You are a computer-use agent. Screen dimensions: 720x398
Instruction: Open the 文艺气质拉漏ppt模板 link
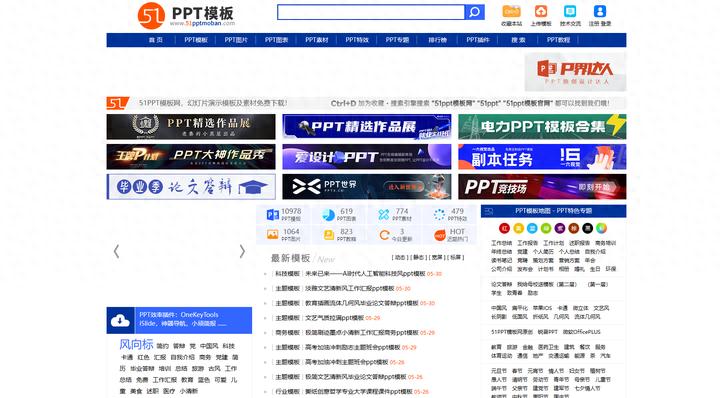click(334, 318)
